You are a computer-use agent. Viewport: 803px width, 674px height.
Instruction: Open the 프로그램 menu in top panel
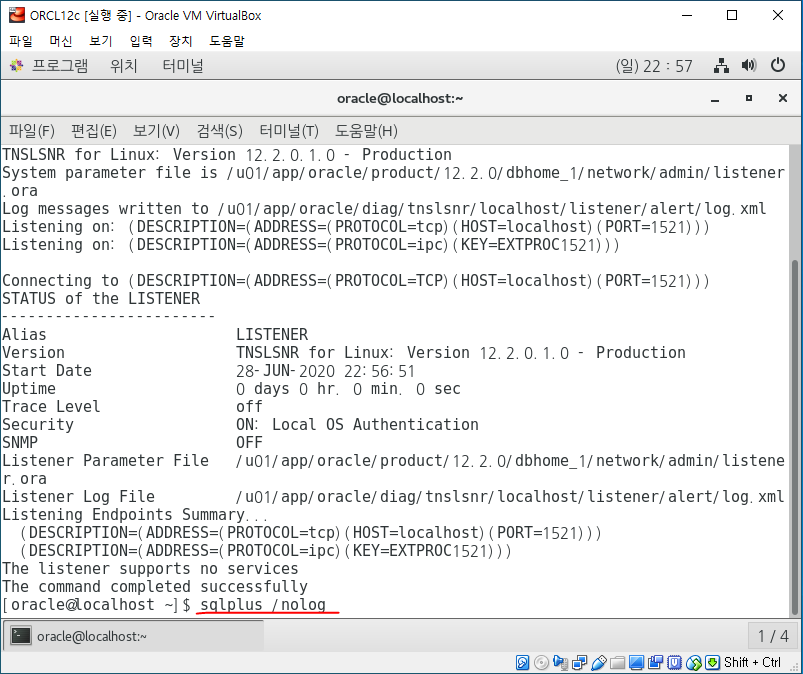click(x=60, y=66)
